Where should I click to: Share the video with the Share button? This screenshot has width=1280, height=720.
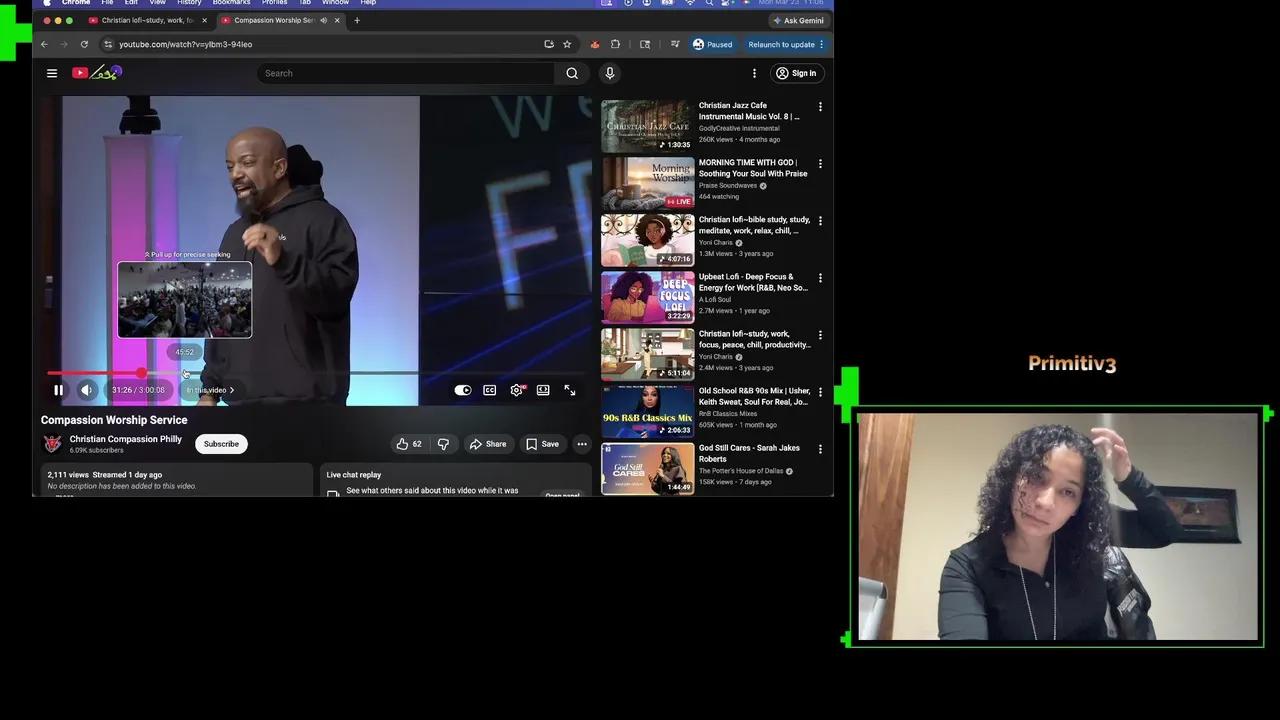click(x=489, y=444)
